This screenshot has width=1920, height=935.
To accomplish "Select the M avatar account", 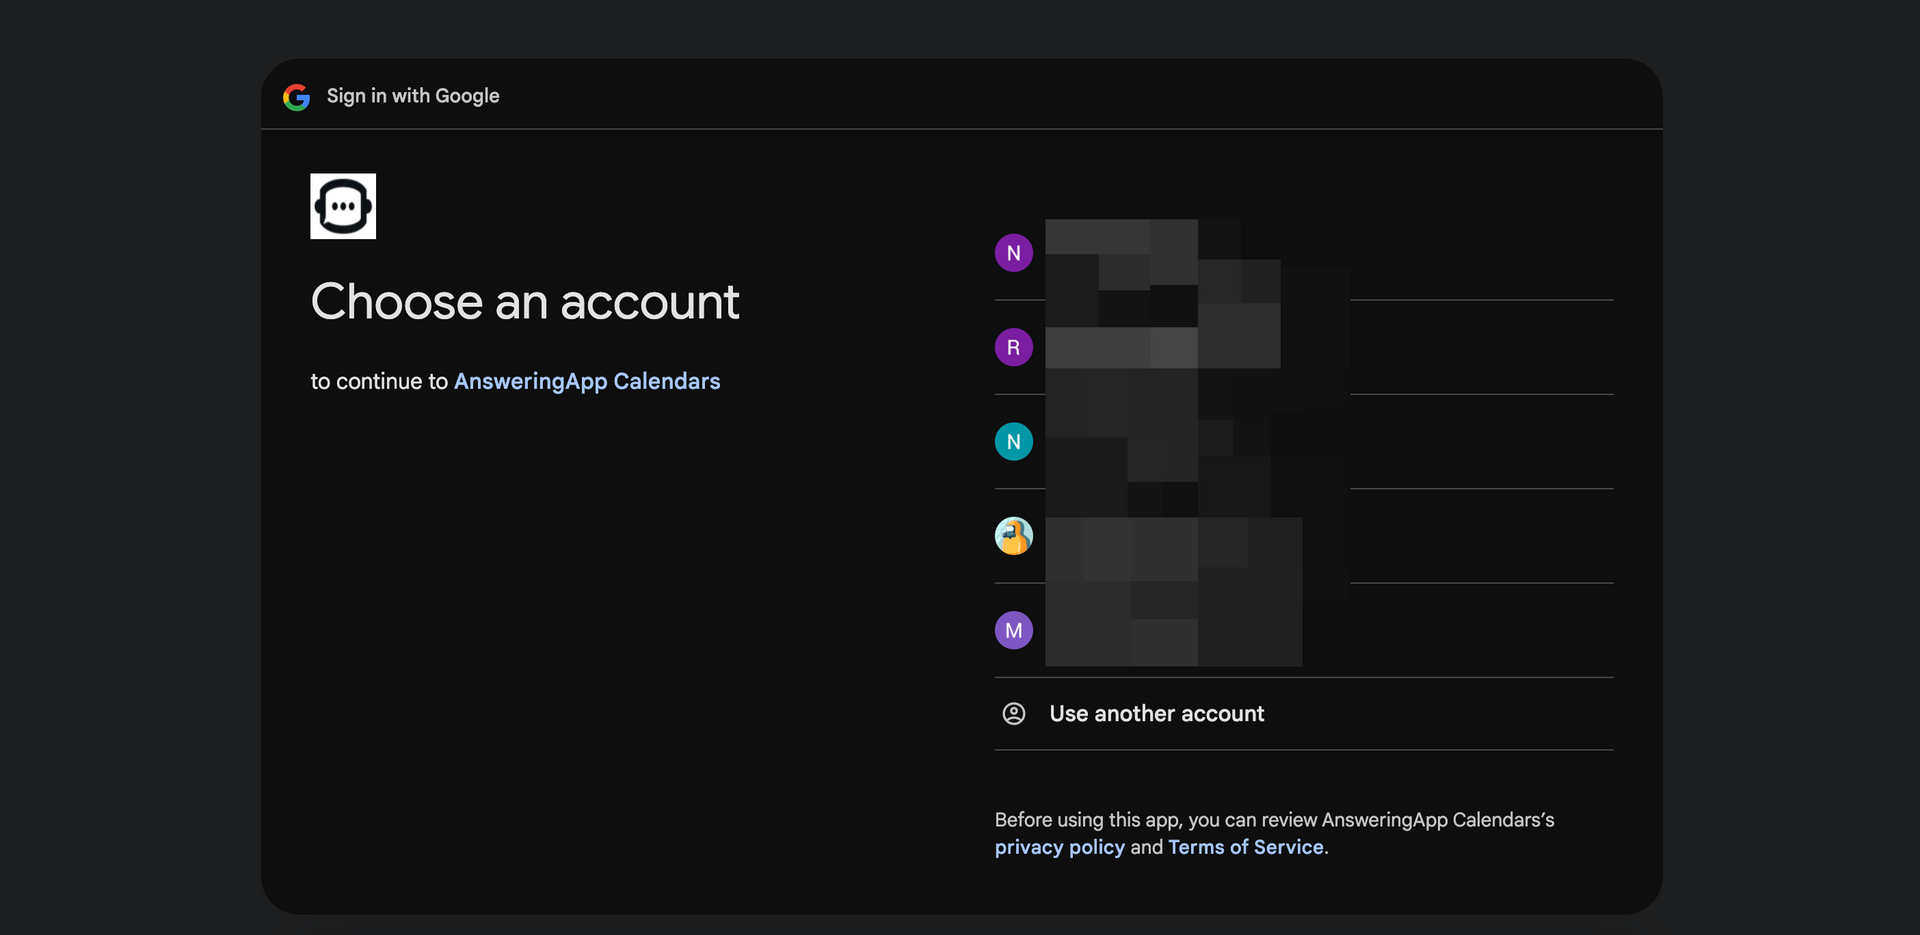I will pyautogui.click(x=1303, y=631).
